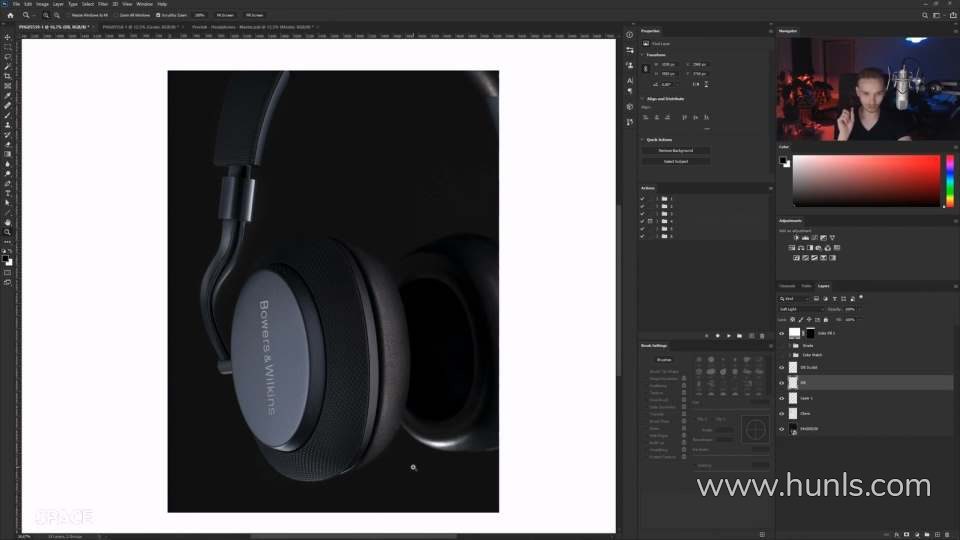Click play in the Actions panel

tap(729, 336)
